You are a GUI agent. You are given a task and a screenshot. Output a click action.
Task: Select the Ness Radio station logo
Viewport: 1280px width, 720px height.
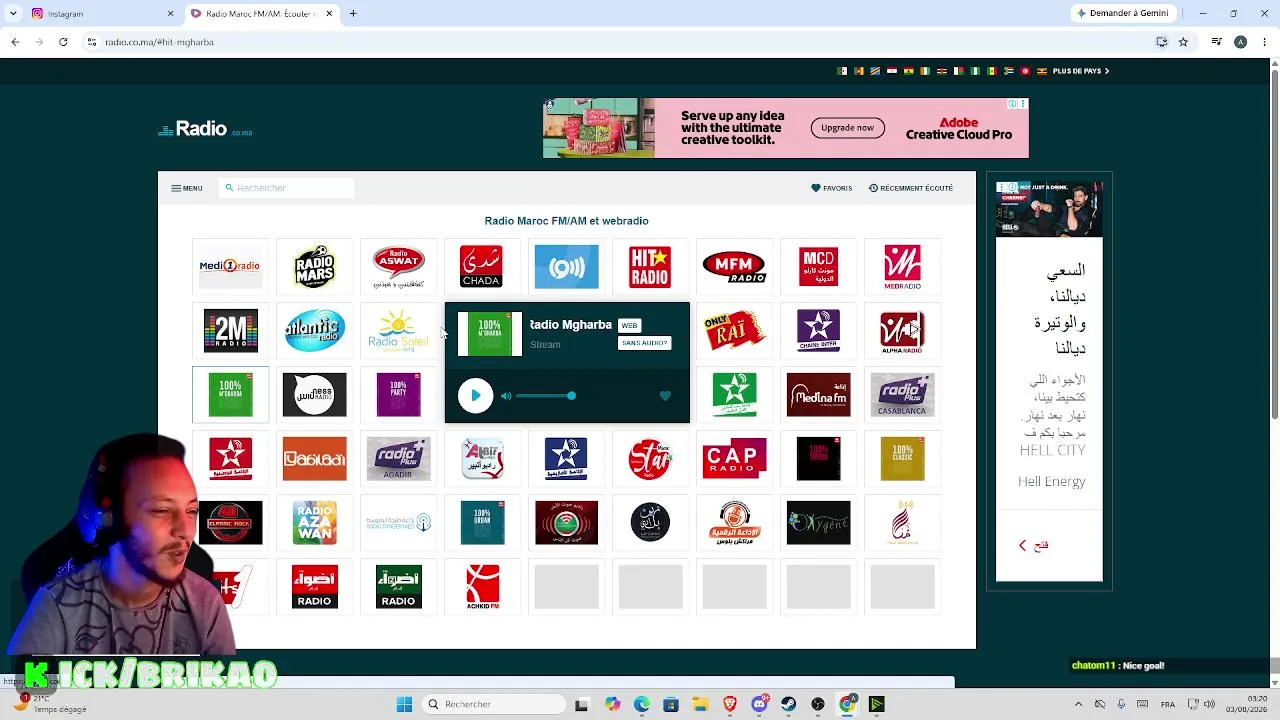click(314, 395)
